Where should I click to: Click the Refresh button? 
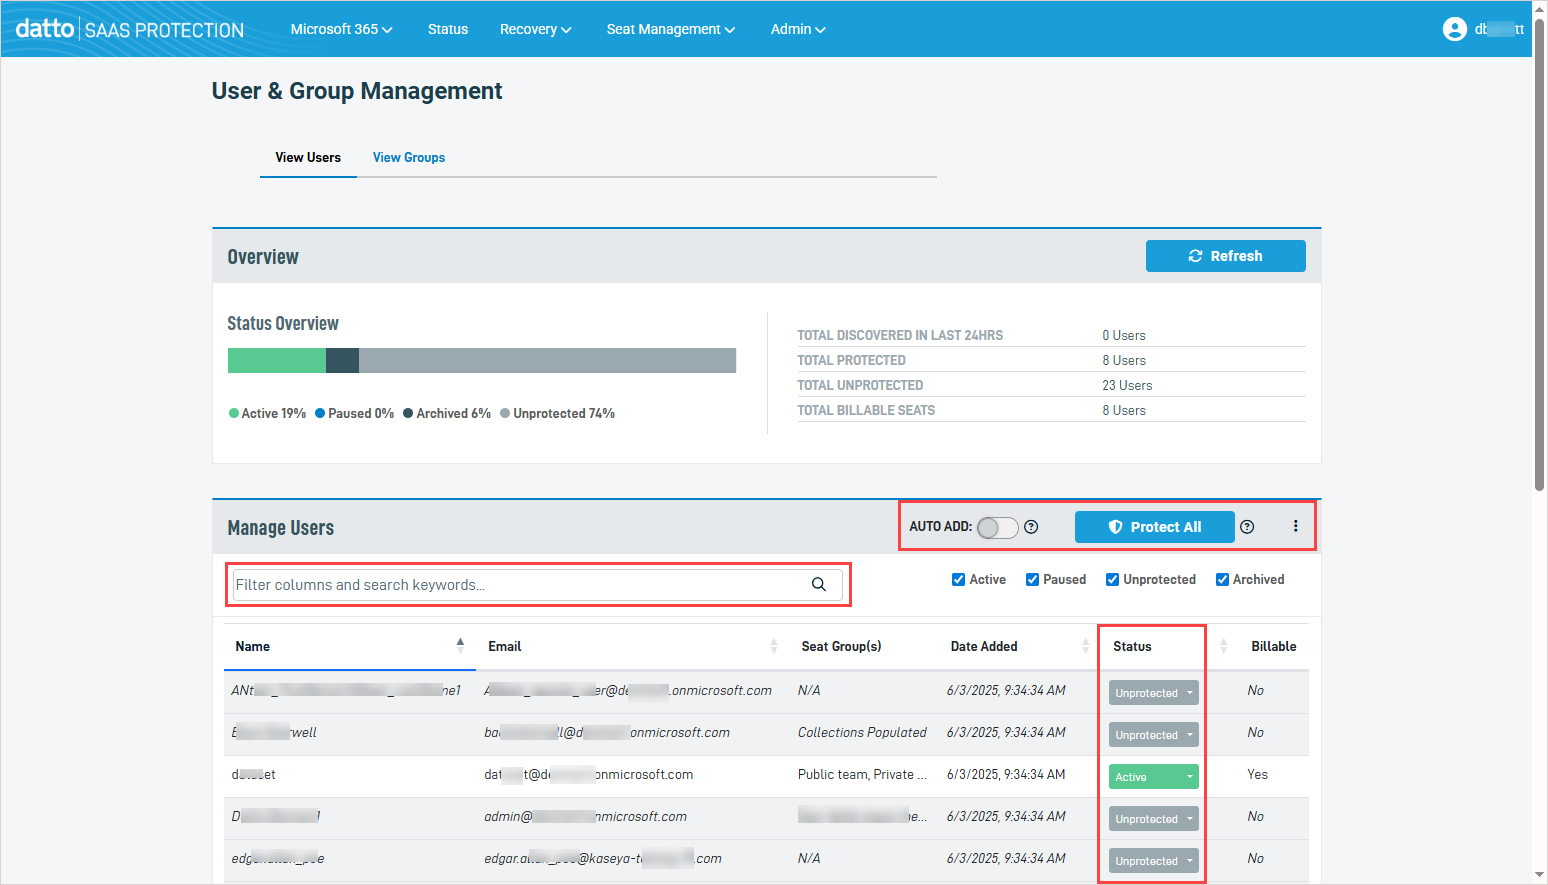pos(1225,256)
